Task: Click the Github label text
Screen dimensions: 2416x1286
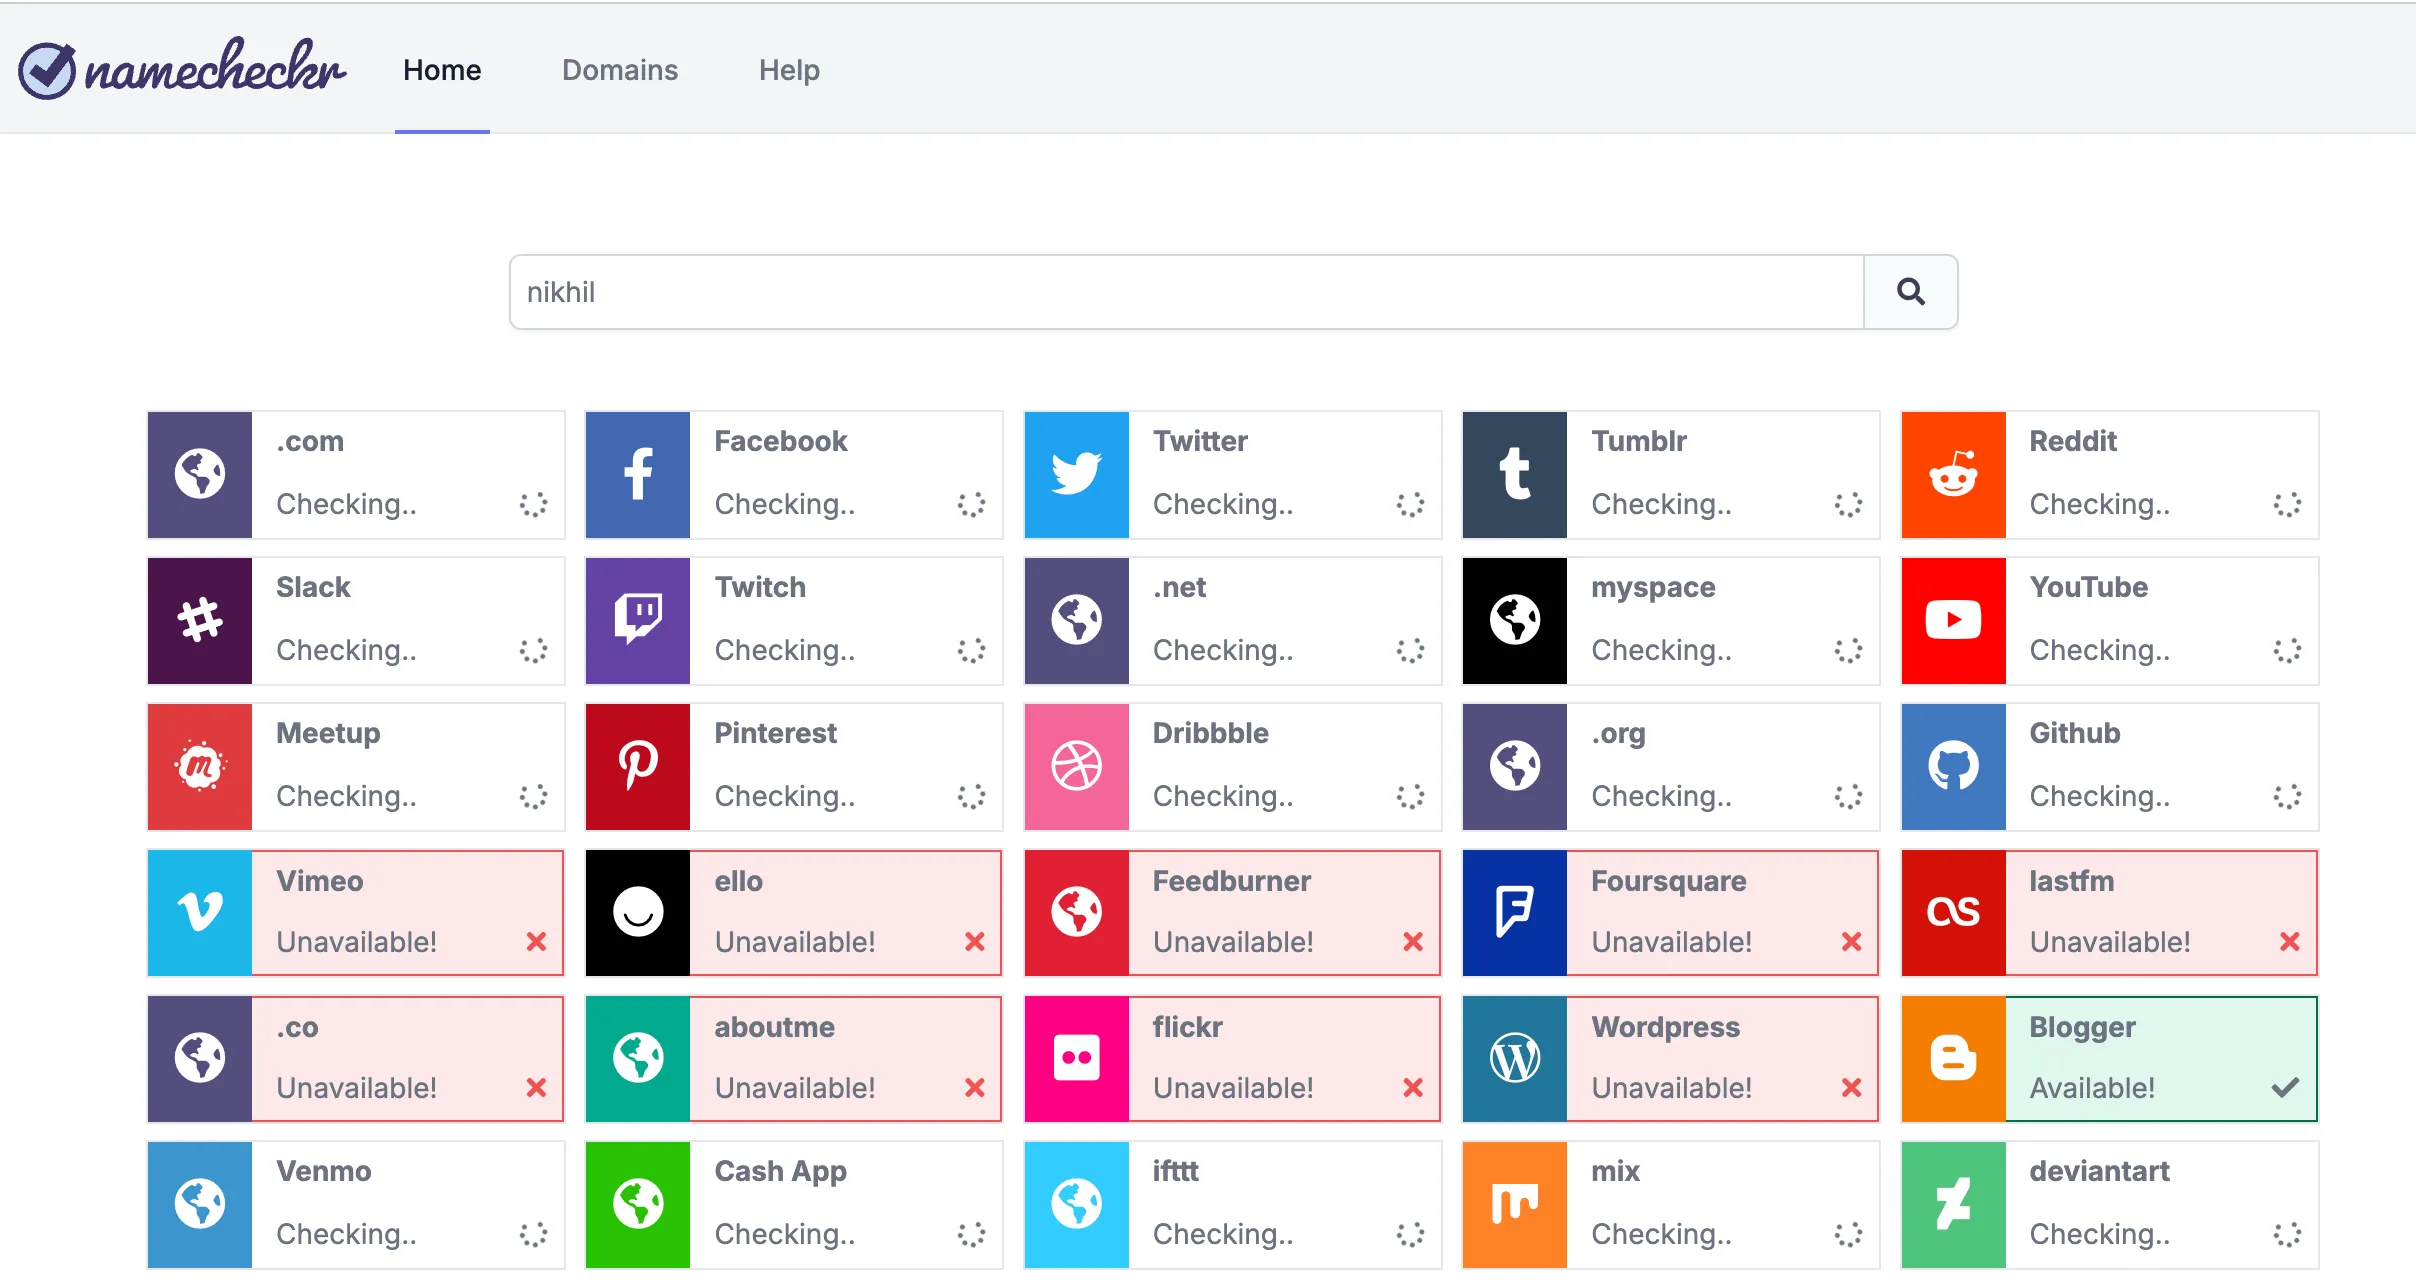Action: tap(2075, 733)
